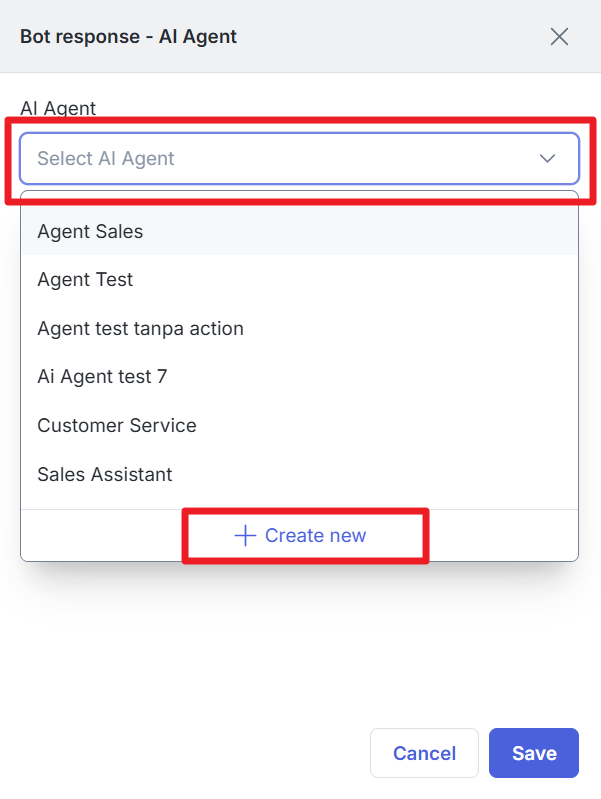This screenshot has height=799, width=601.
Task: Click the divider line above Create new
Action: 300,510
